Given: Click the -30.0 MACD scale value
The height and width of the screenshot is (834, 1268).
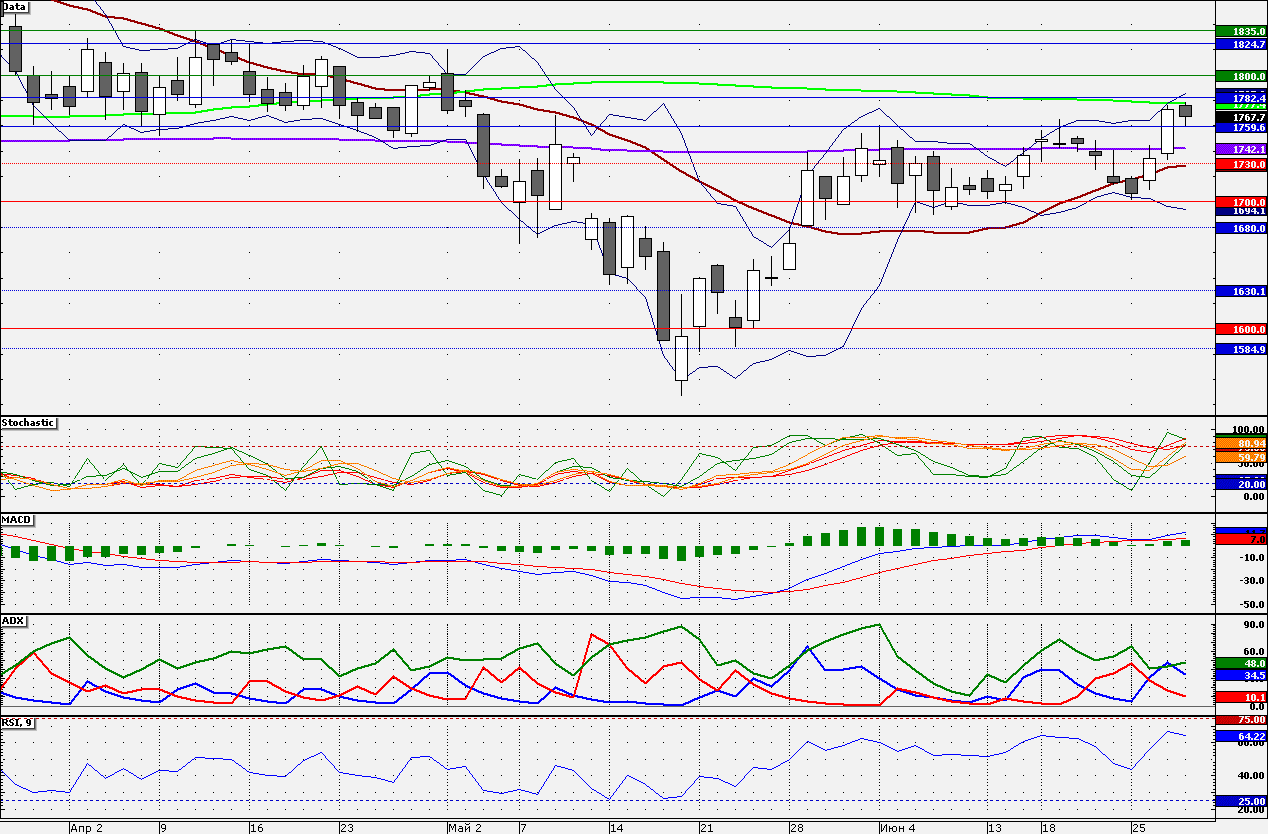Looking at the screenshot, I should [x=1252, y=581].
